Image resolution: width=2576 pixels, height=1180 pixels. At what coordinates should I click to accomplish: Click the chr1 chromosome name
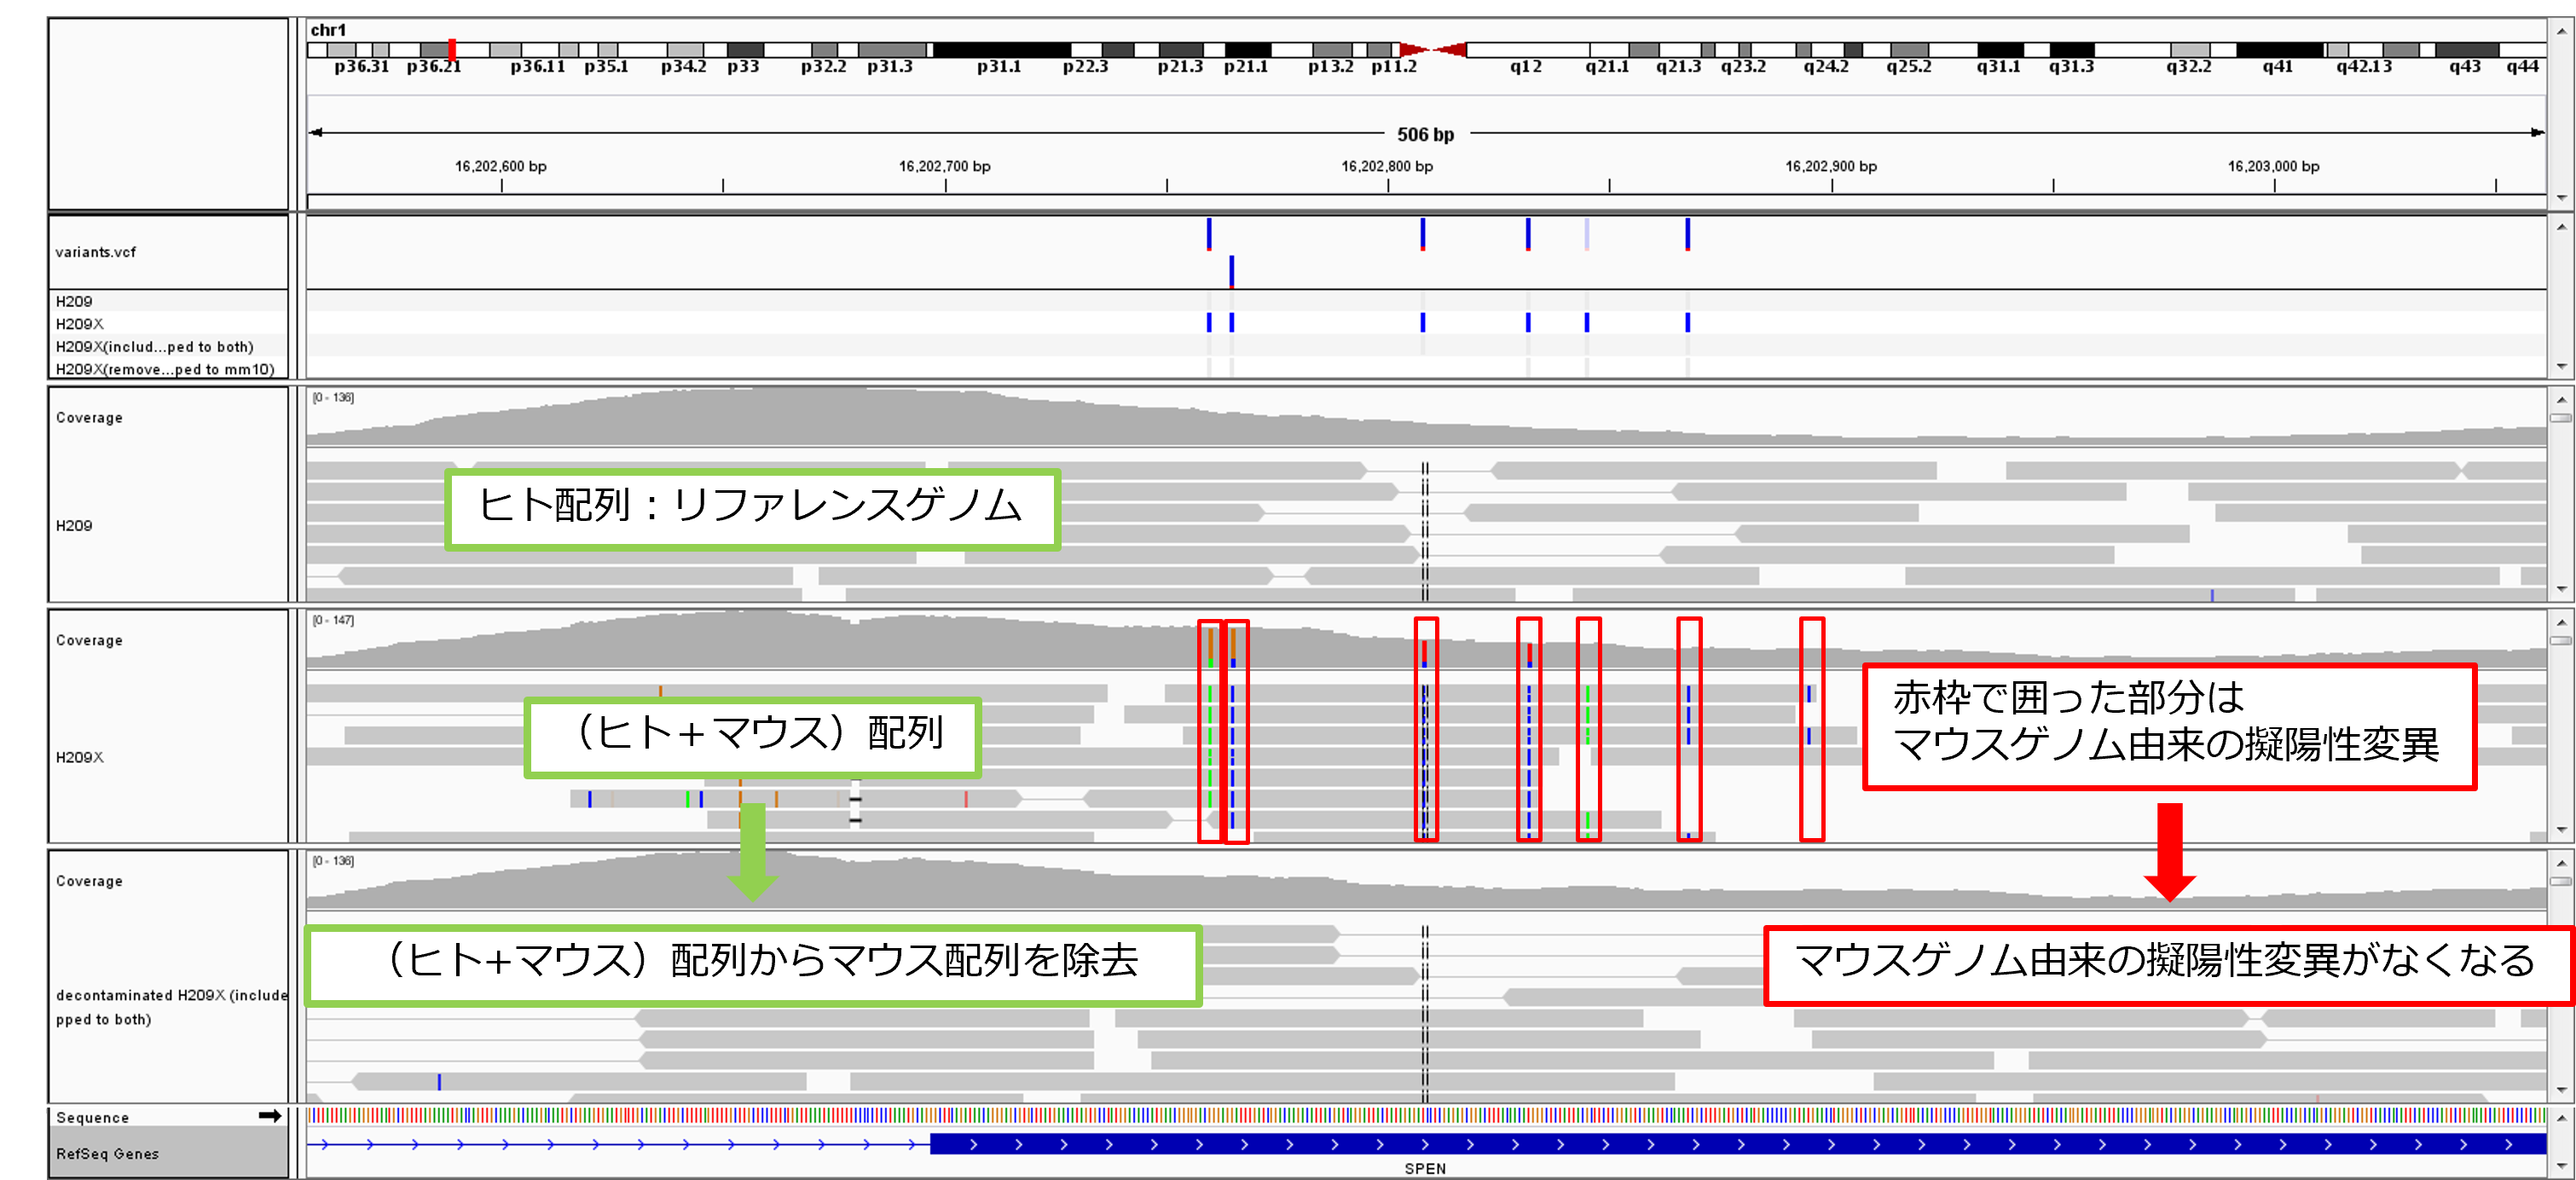pyautogui.click(x=327, y=30)
